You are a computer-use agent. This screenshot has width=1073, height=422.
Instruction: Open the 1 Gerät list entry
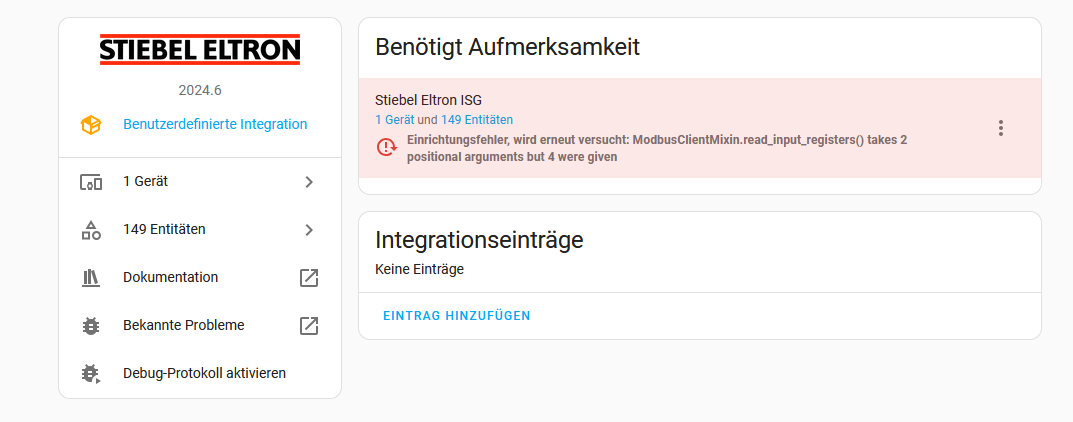[200, 182]
